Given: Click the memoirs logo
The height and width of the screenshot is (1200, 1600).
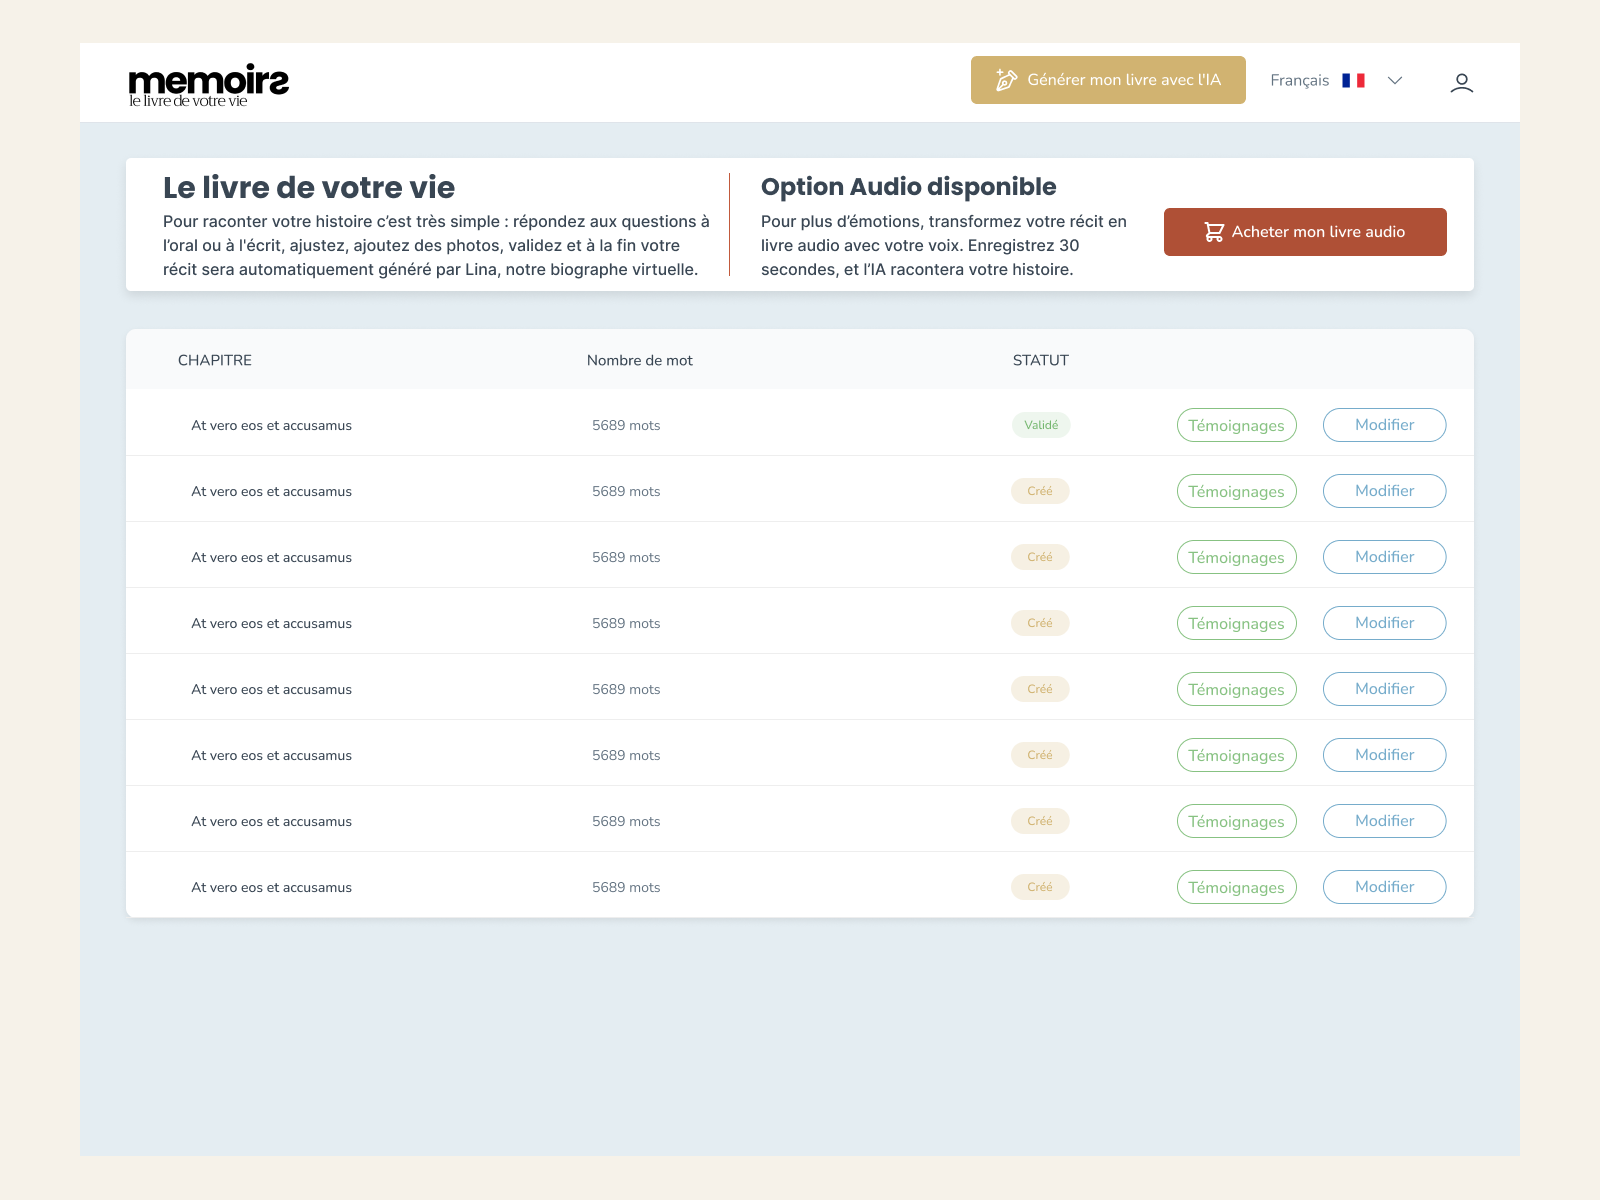Looking at the screenshot, I should pyautogui.click(x=207, y=82).
